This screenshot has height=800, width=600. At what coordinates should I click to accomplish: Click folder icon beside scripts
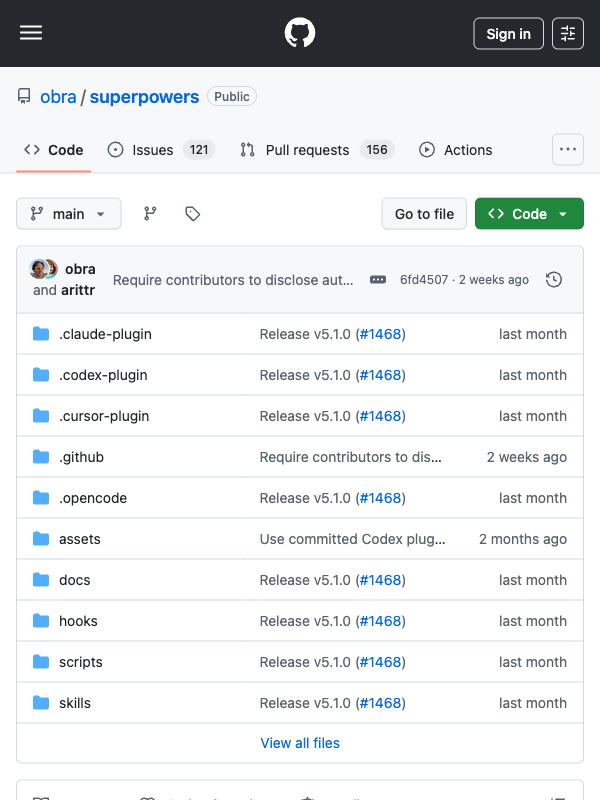click(x=41, y=662)
